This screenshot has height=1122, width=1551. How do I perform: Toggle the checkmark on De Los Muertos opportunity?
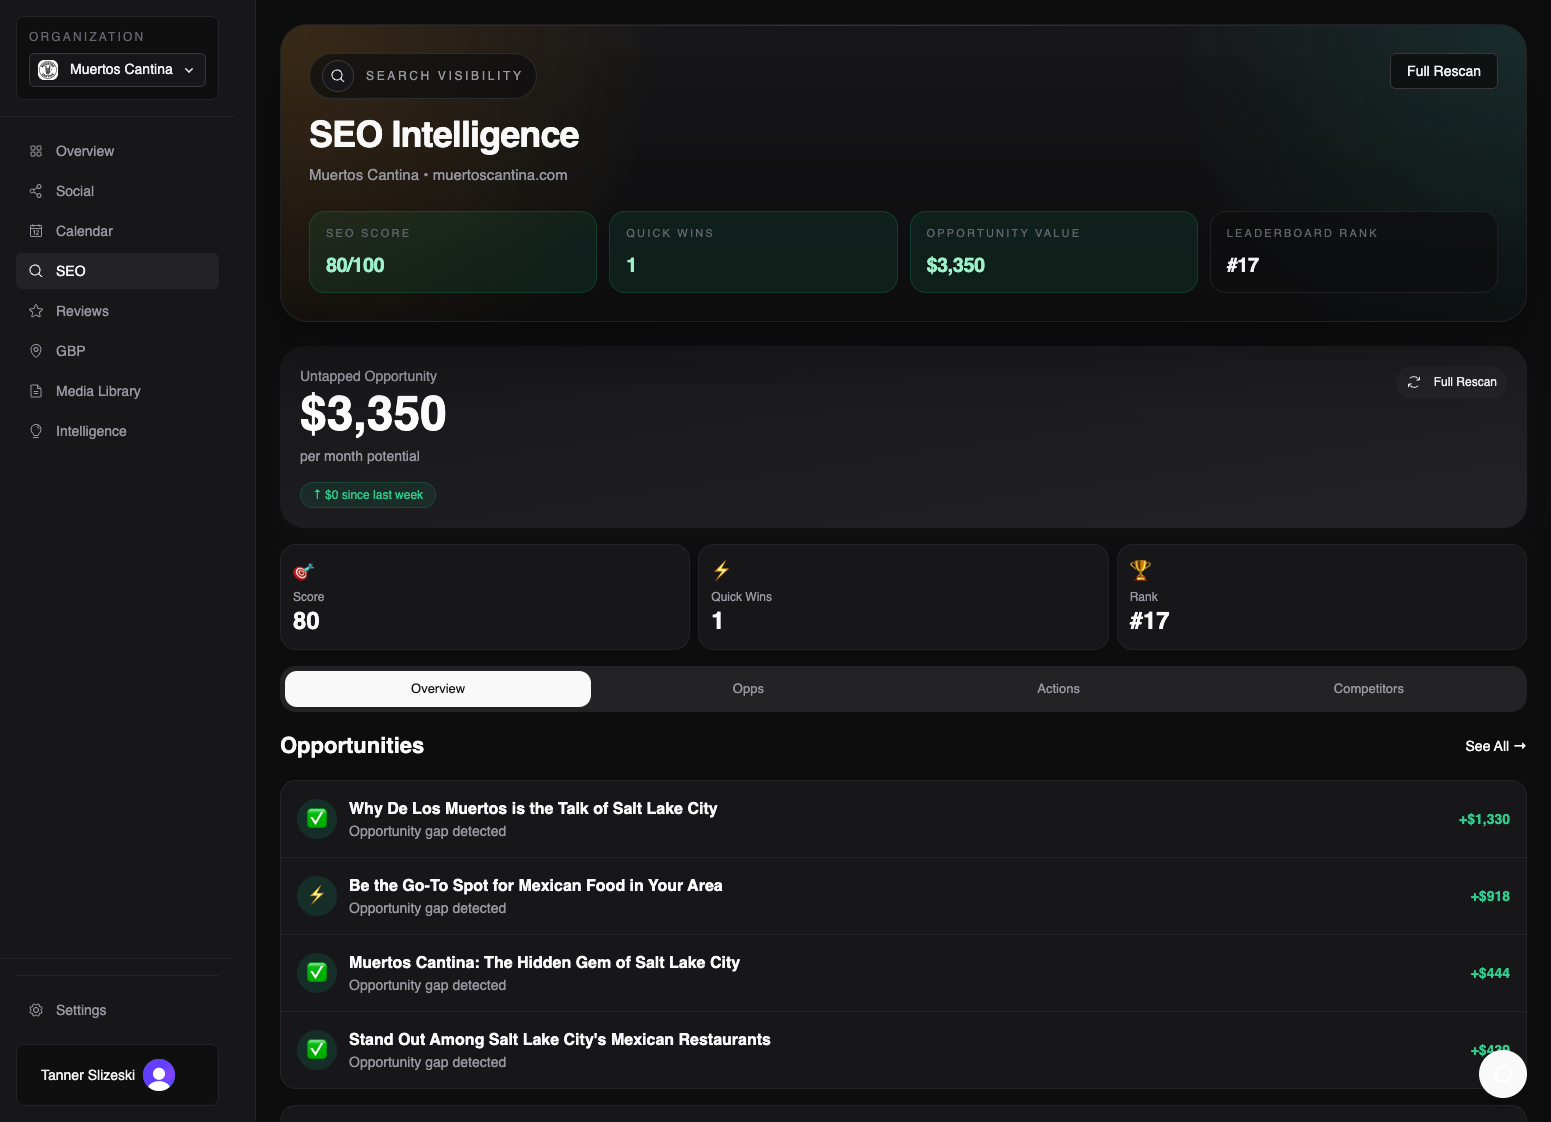click(x=316, y=818)
